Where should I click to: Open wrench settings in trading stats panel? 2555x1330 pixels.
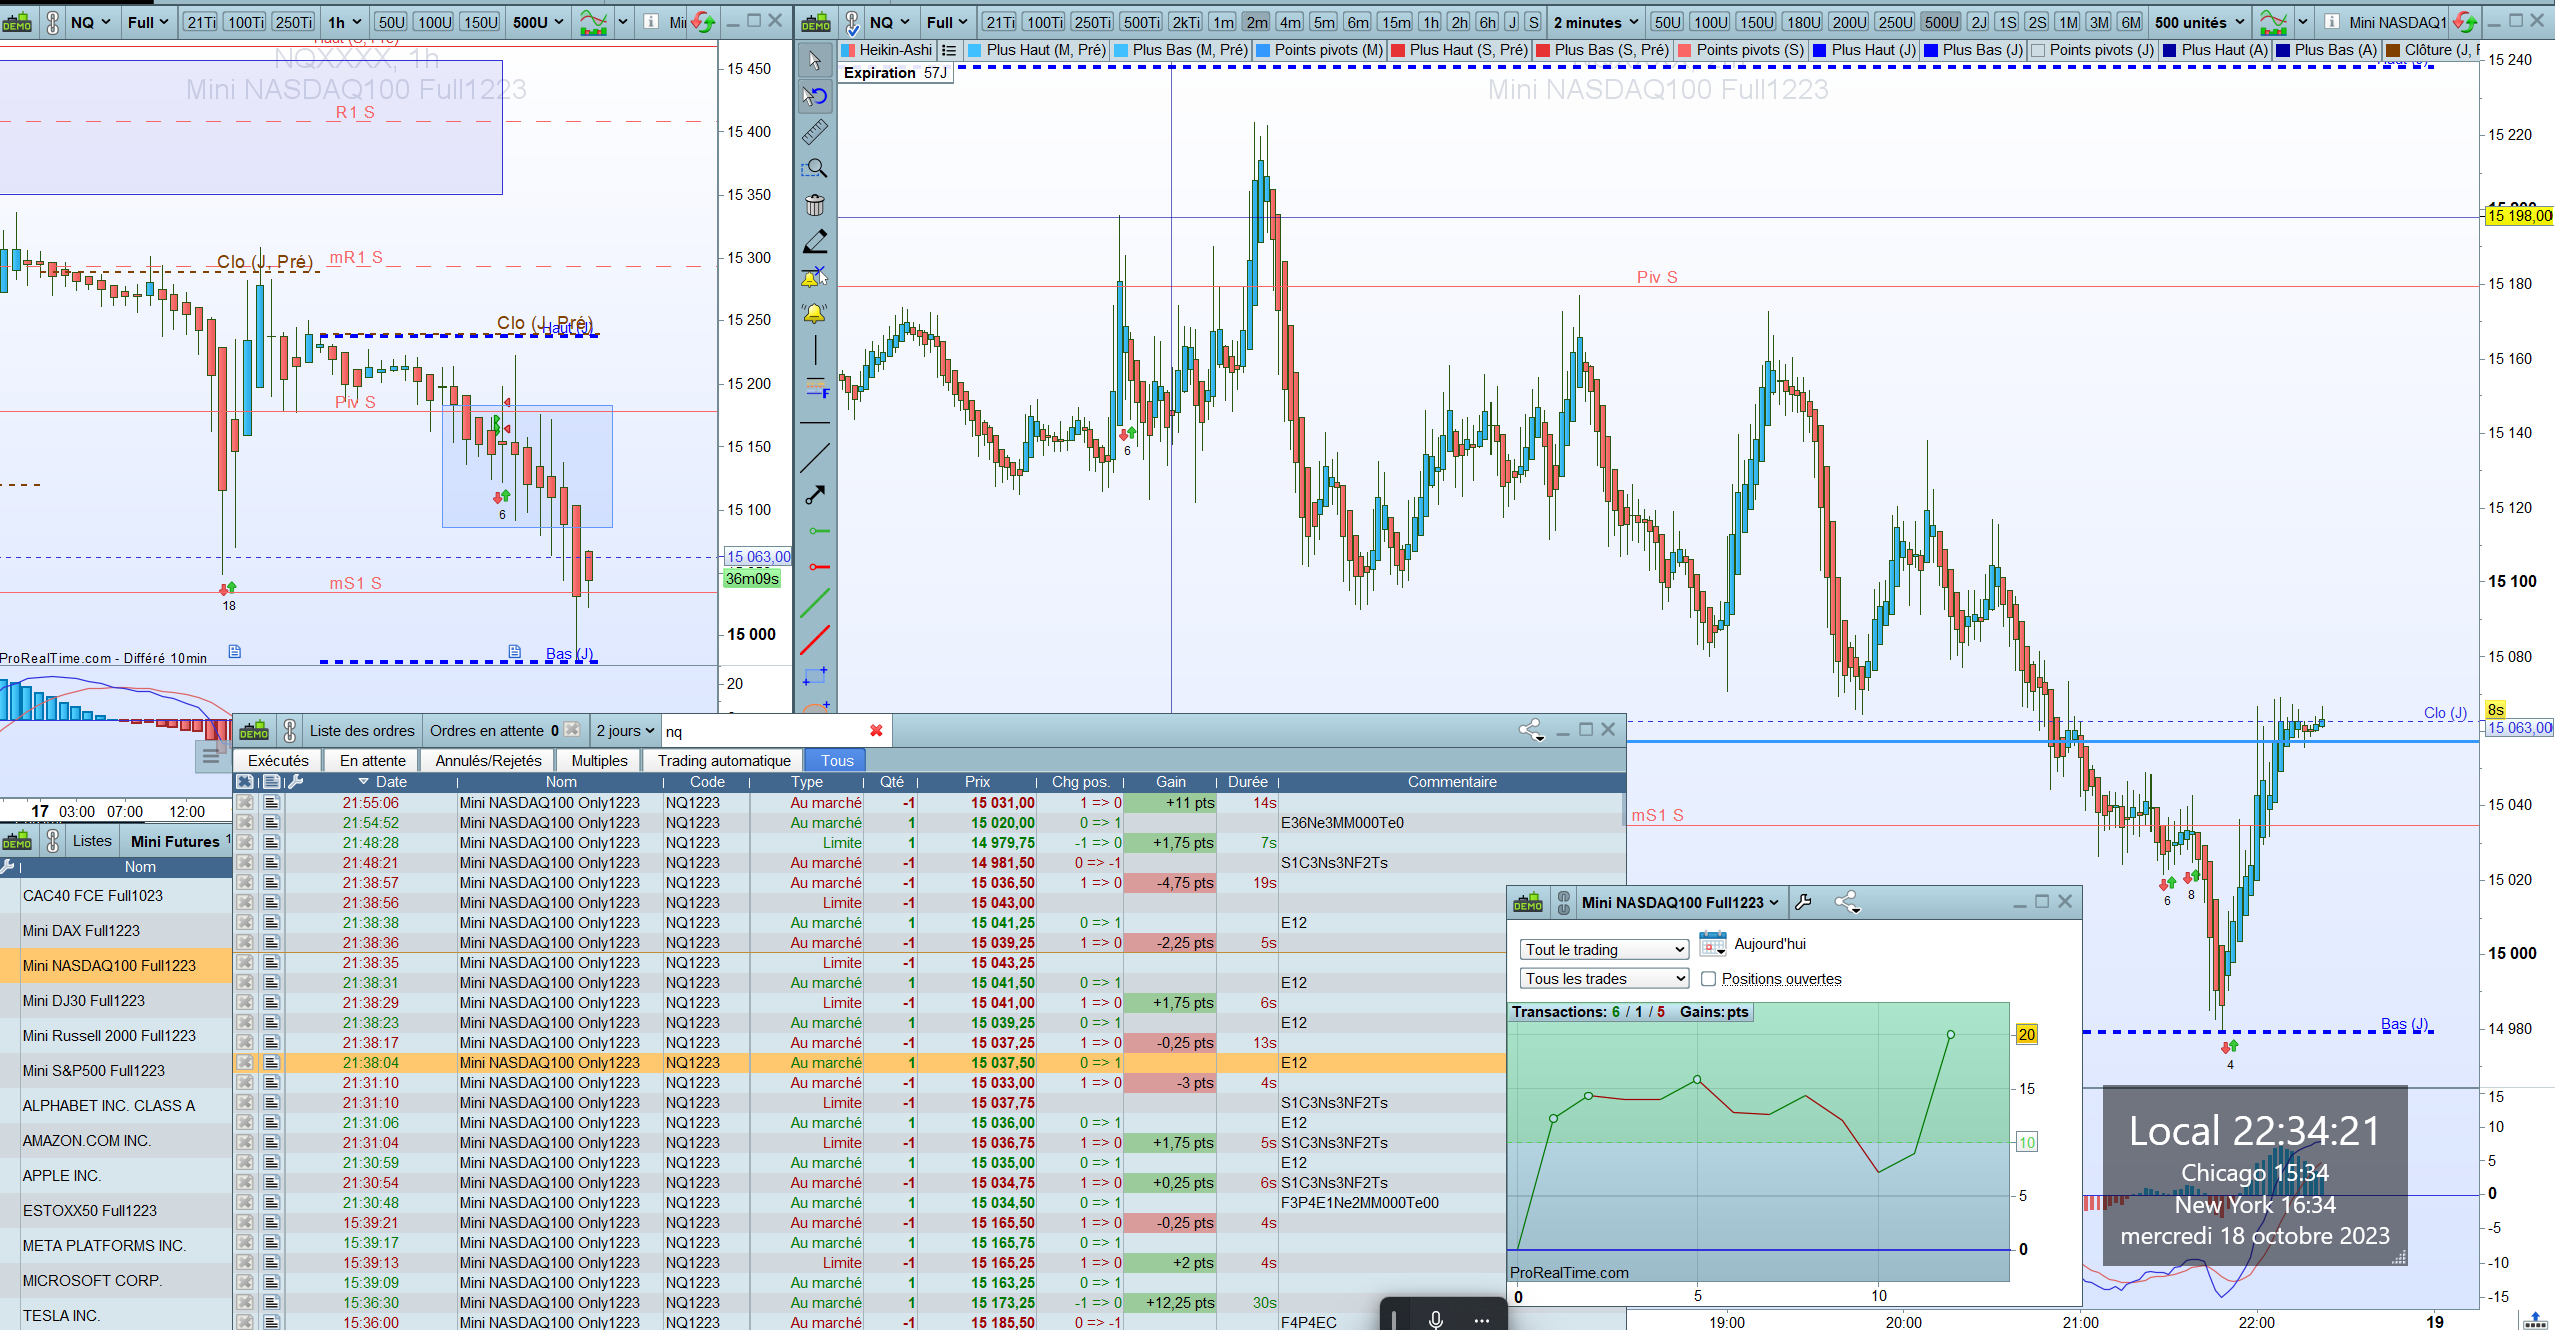click(1803, 902)
